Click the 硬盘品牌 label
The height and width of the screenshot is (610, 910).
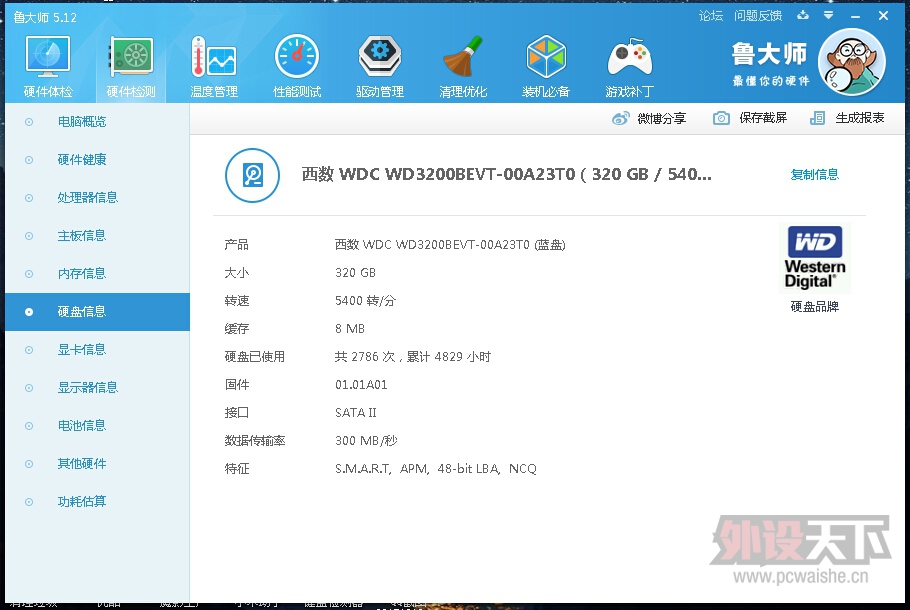pos(815,306)
